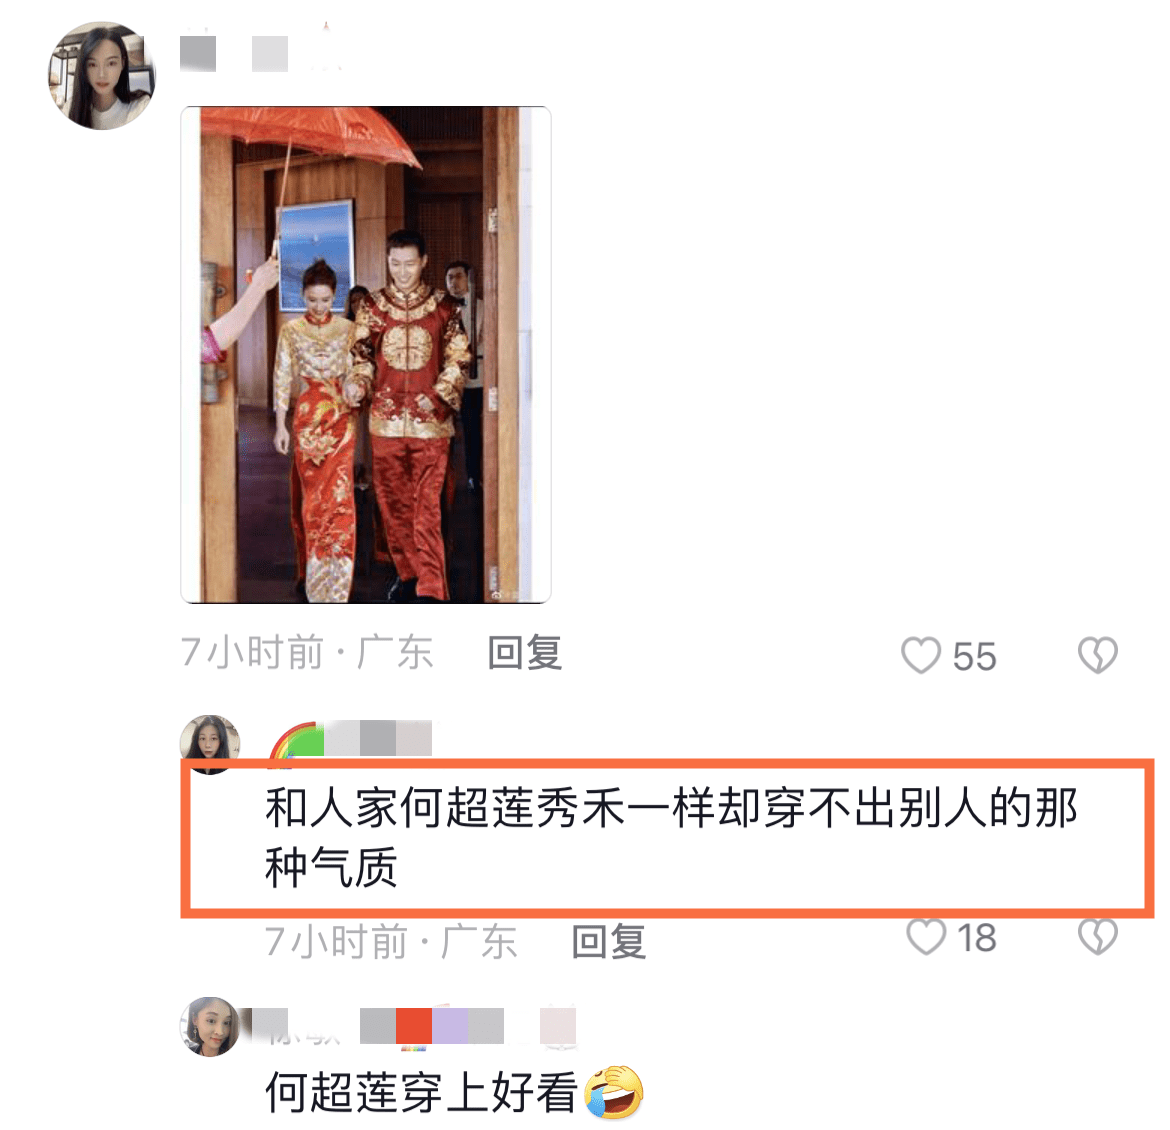Open the top commenter's blurred username
Viewport: 1170px width, 1130px height.
point(234,54)
